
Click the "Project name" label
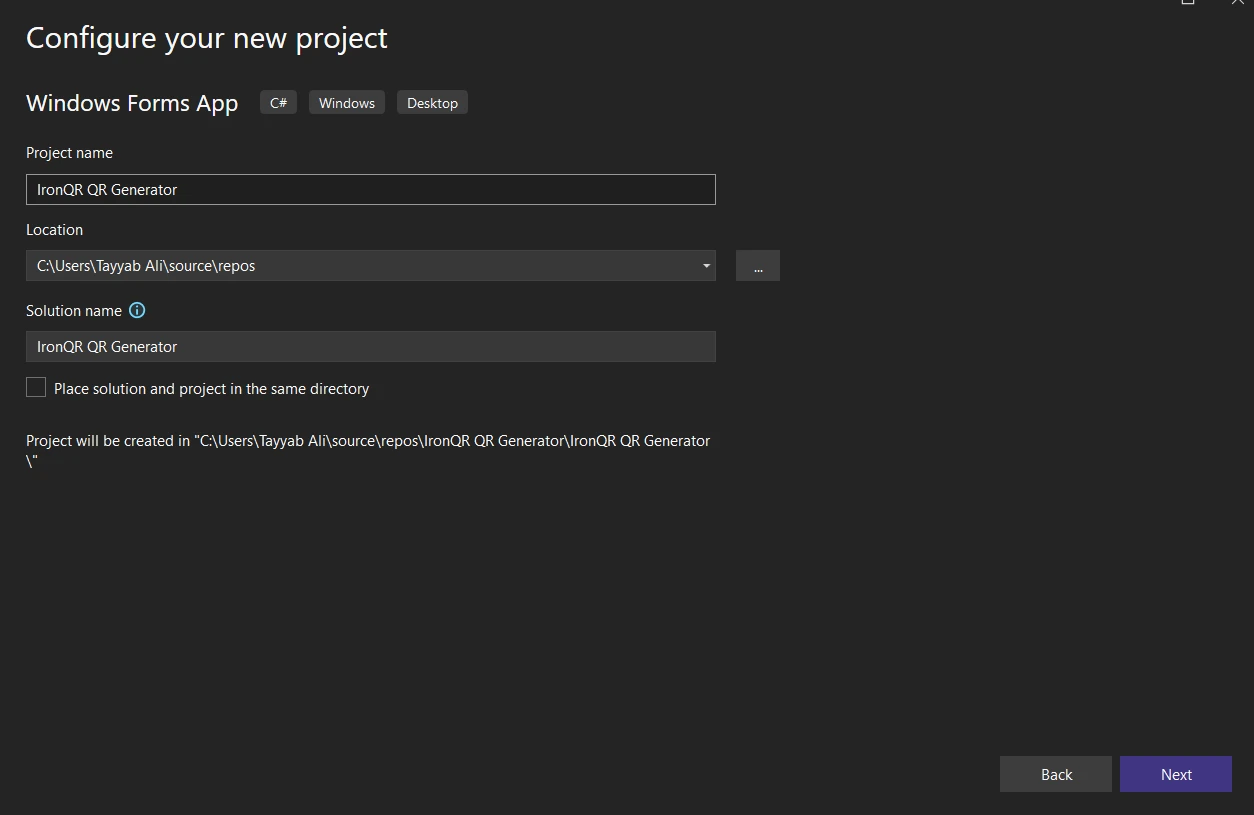[x=69, y=153]
